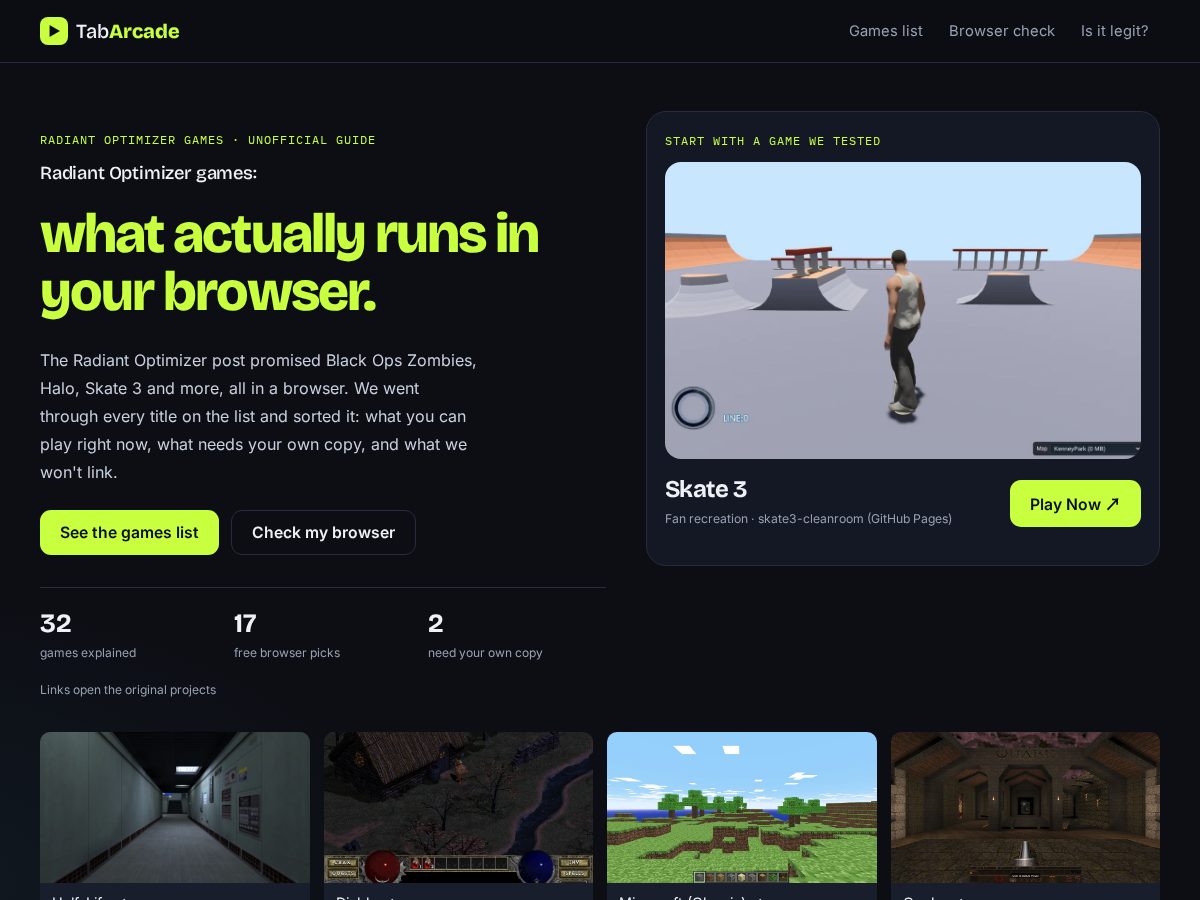Click the '2 need your own copy' stat
Screen dimensions: 1200x900
pos(485,636)
